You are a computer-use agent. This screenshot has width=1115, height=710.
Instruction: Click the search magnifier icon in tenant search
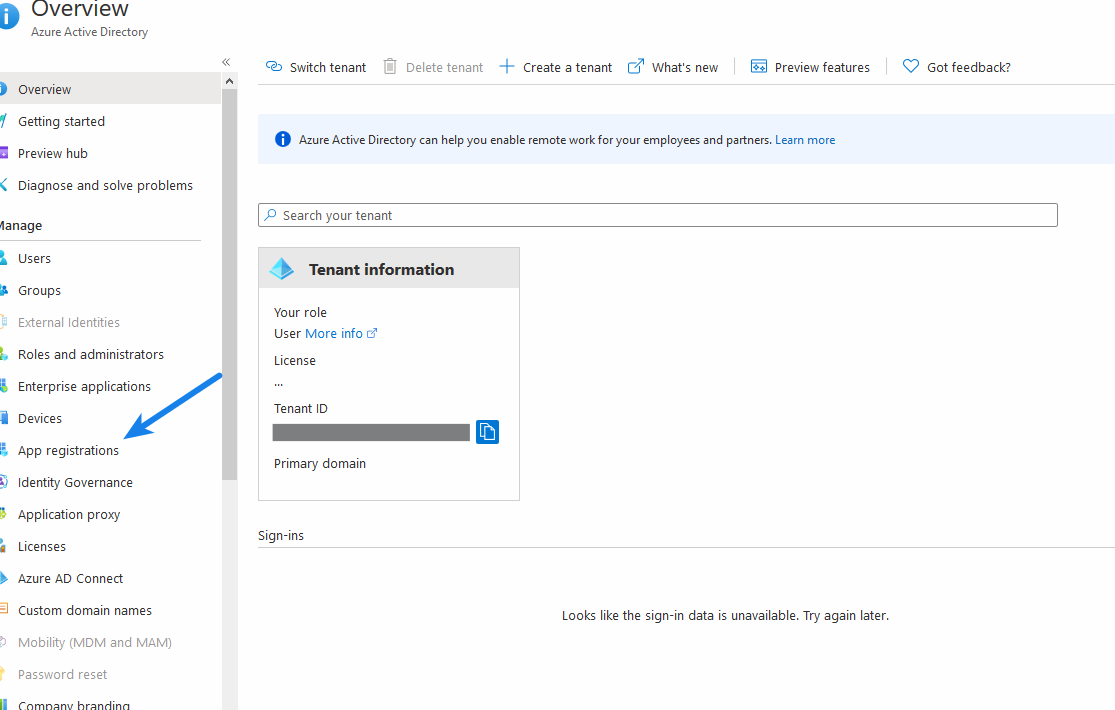pos(270,215)
